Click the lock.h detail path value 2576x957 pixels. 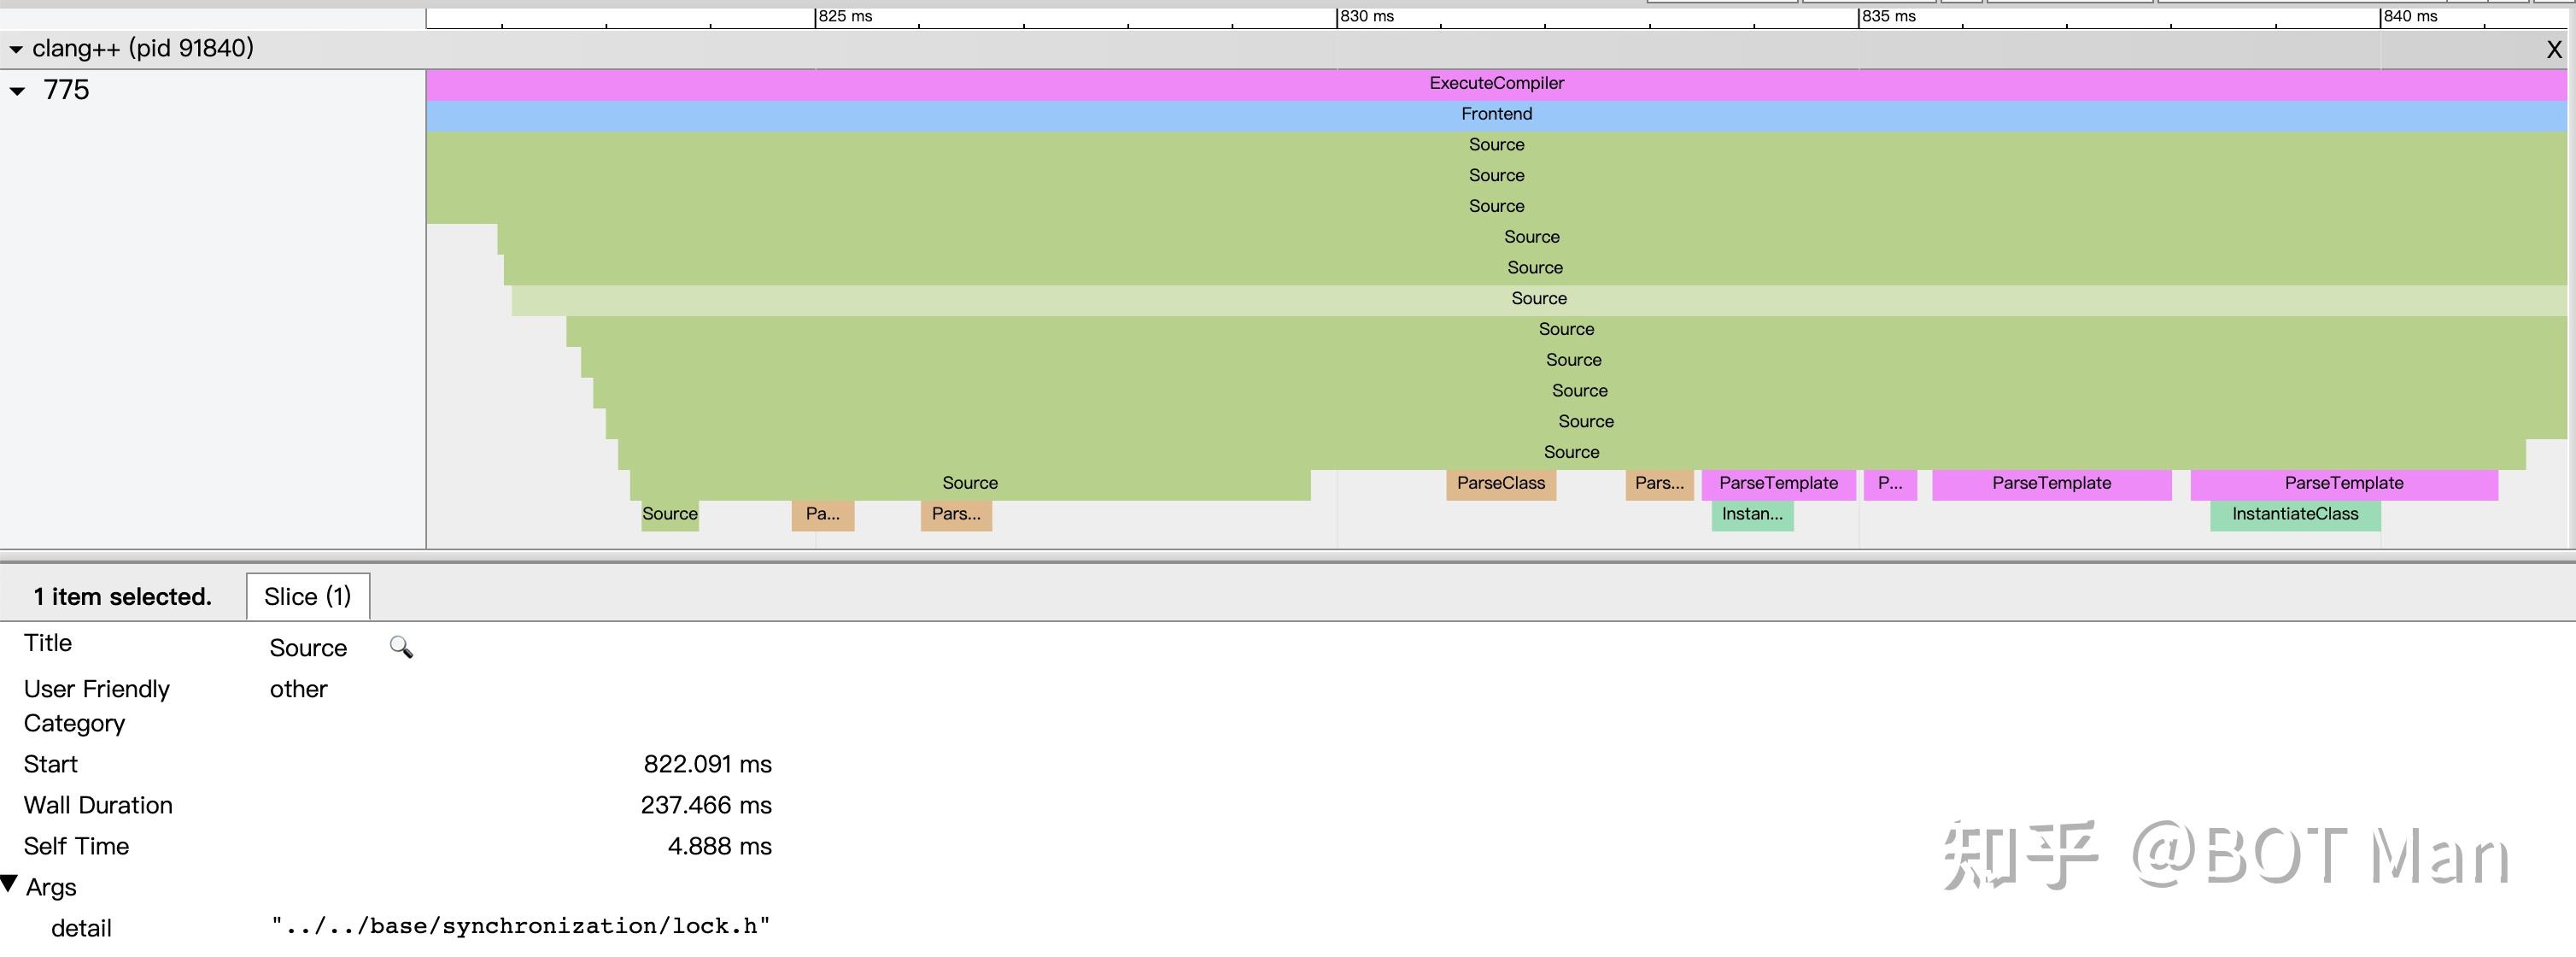[520, 926]
